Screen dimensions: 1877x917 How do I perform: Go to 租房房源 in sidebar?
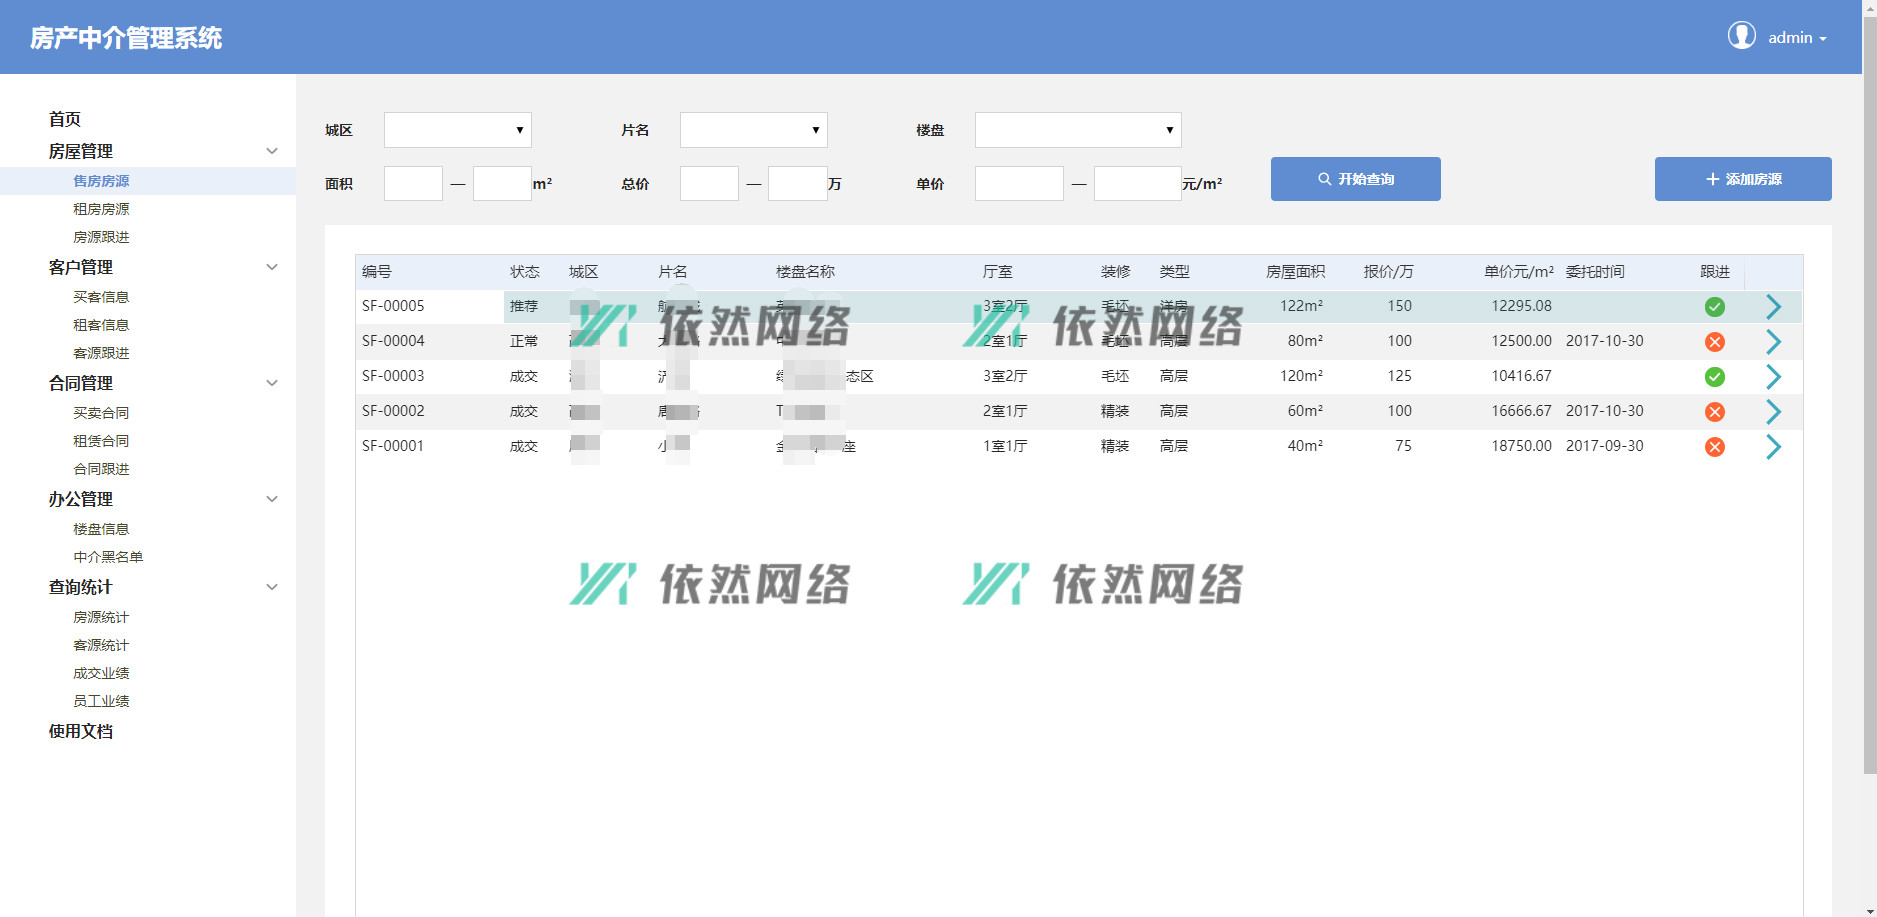point(101,209)
